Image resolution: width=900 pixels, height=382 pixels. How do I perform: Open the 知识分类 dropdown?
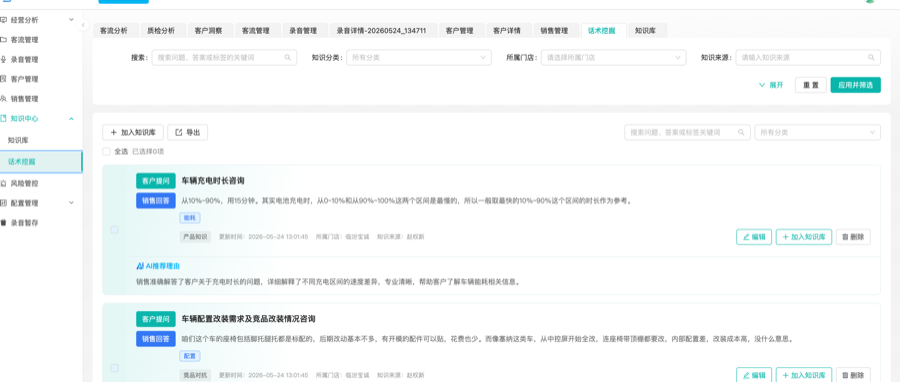tap(418, 57)
